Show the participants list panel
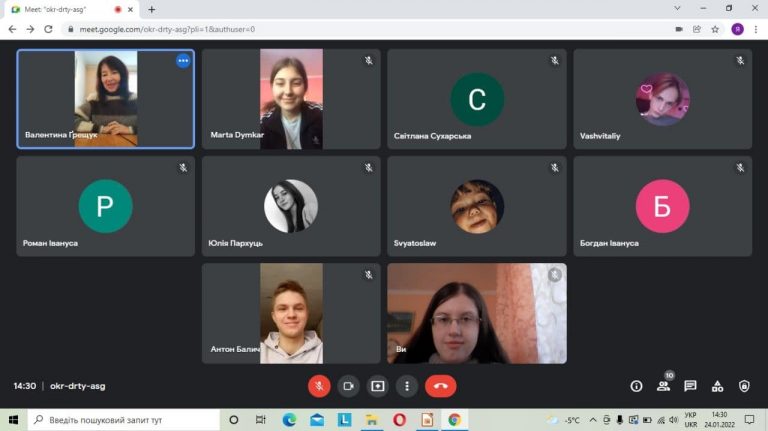768x431 pixels. [x=664, y=386]
